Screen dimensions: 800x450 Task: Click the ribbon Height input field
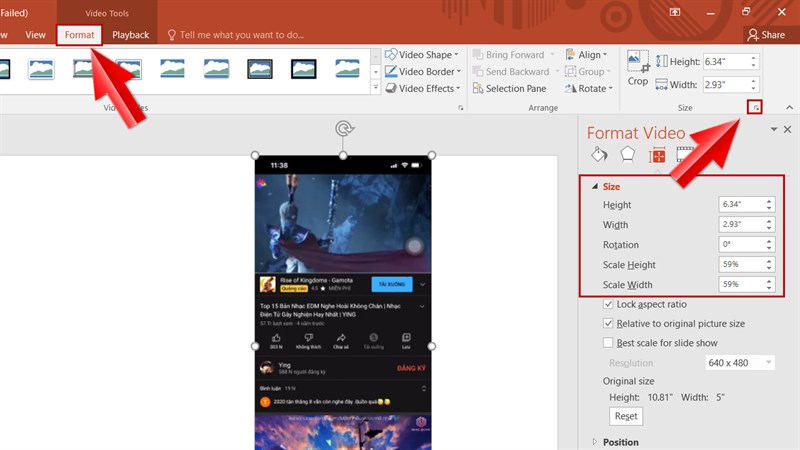coord(726,62)
